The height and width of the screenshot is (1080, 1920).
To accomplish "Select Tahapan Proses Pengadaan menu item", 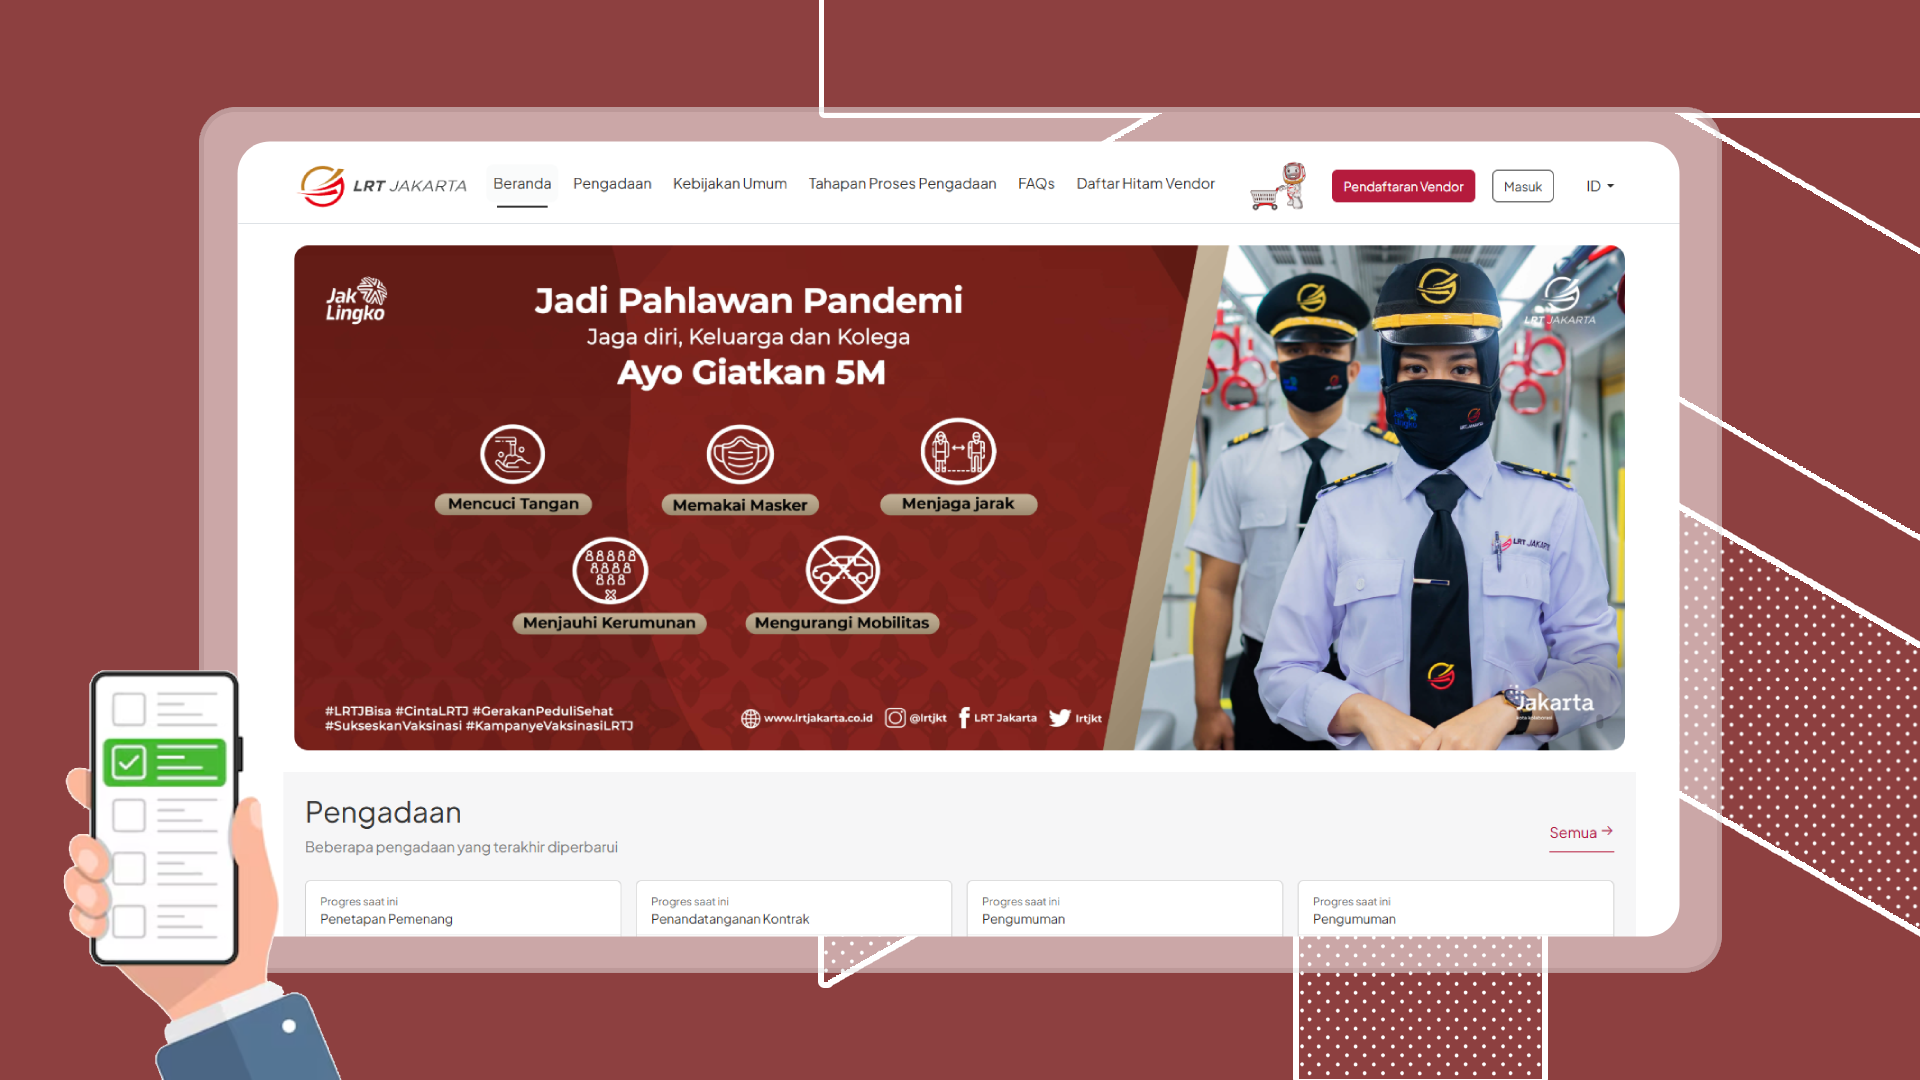I will [902, 184].
